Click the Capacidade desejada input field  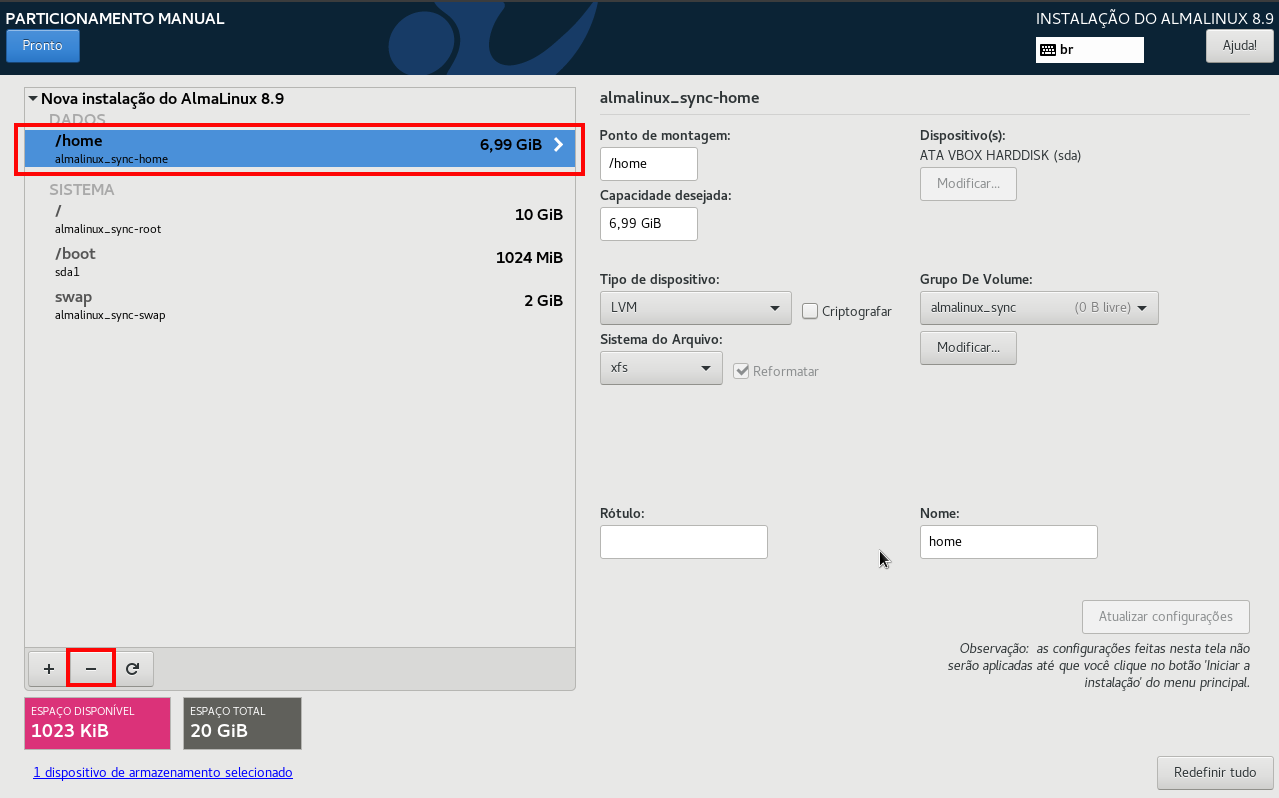click(x=649, y=224)
